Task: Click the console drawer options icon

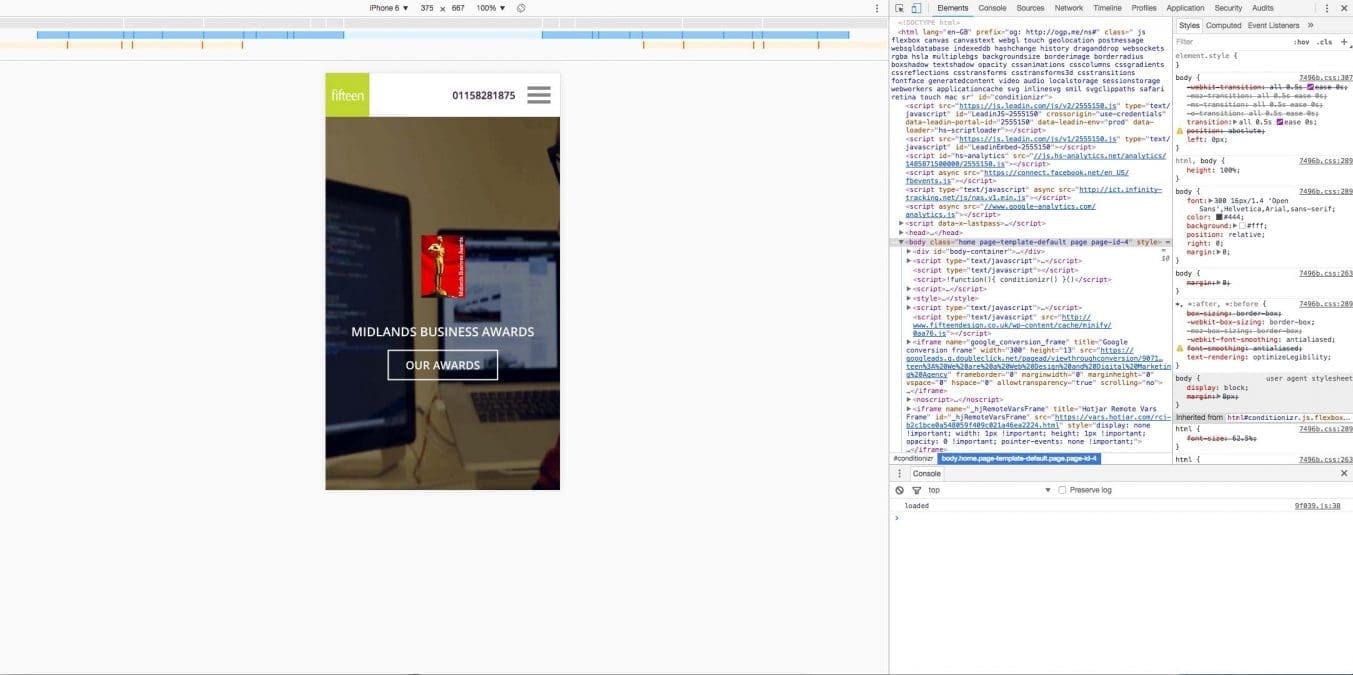Action: click(x=899, y=473)
